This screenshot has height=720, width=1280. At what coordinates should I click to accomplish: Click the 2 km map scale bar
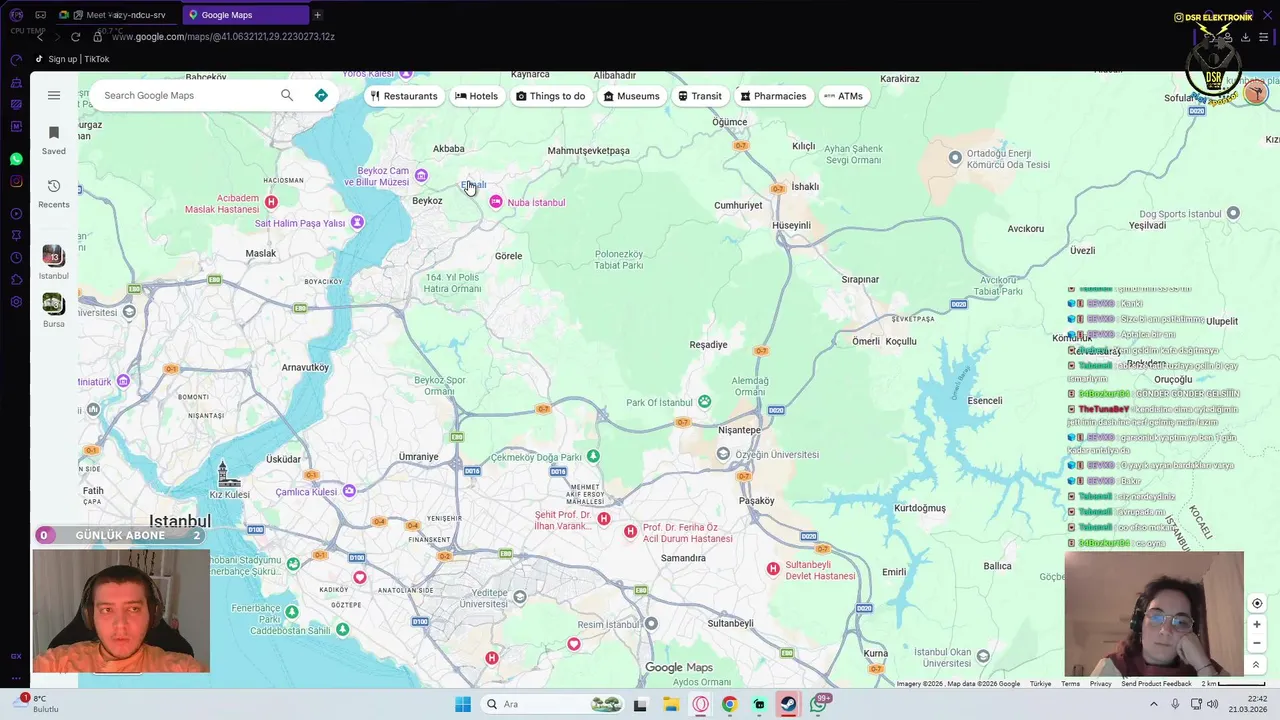1234,684
